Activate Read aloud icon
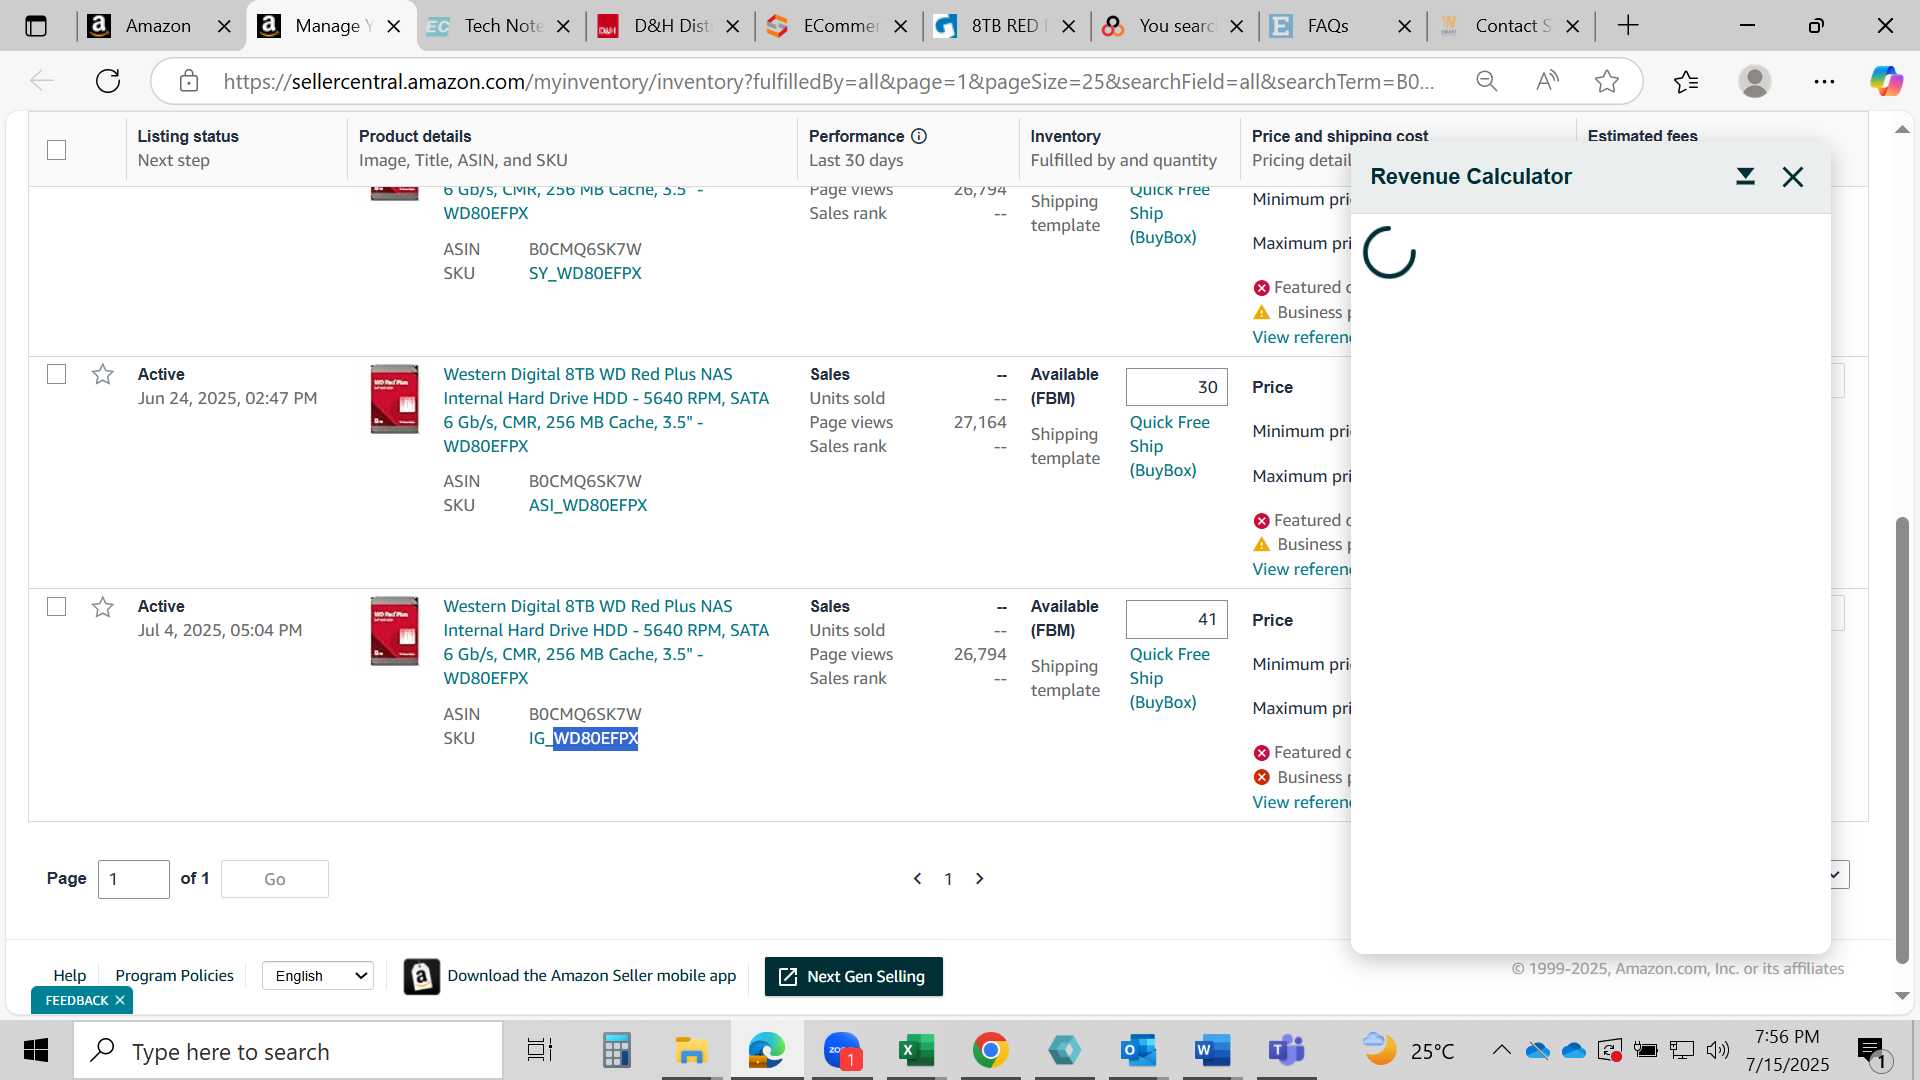Viewport: 1920px width, 1080px height. point(1547,81)
